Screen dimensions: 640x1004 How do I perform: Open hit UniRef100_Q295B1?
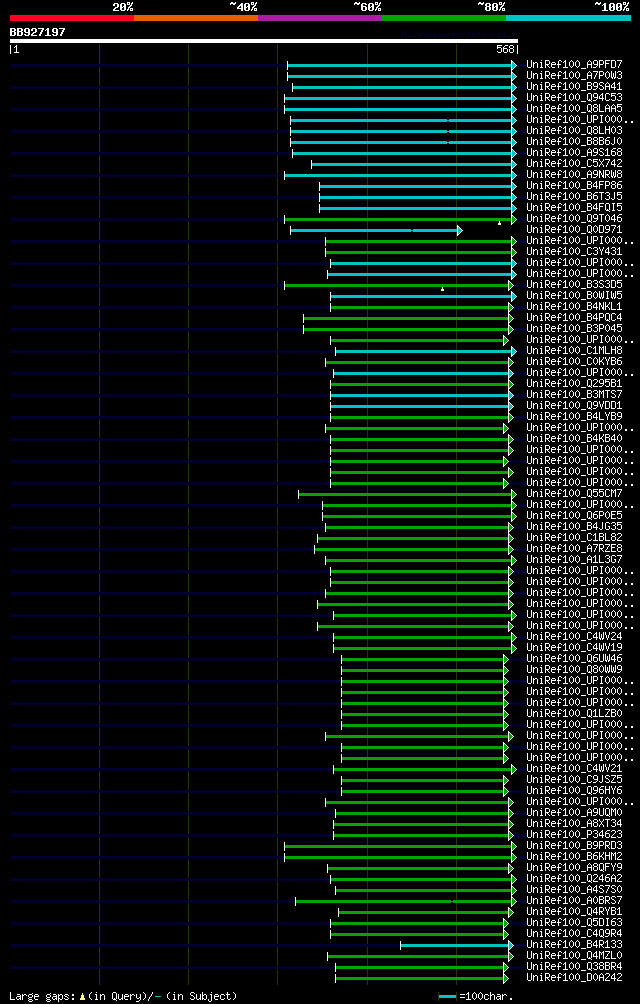(x=574, y=384)
